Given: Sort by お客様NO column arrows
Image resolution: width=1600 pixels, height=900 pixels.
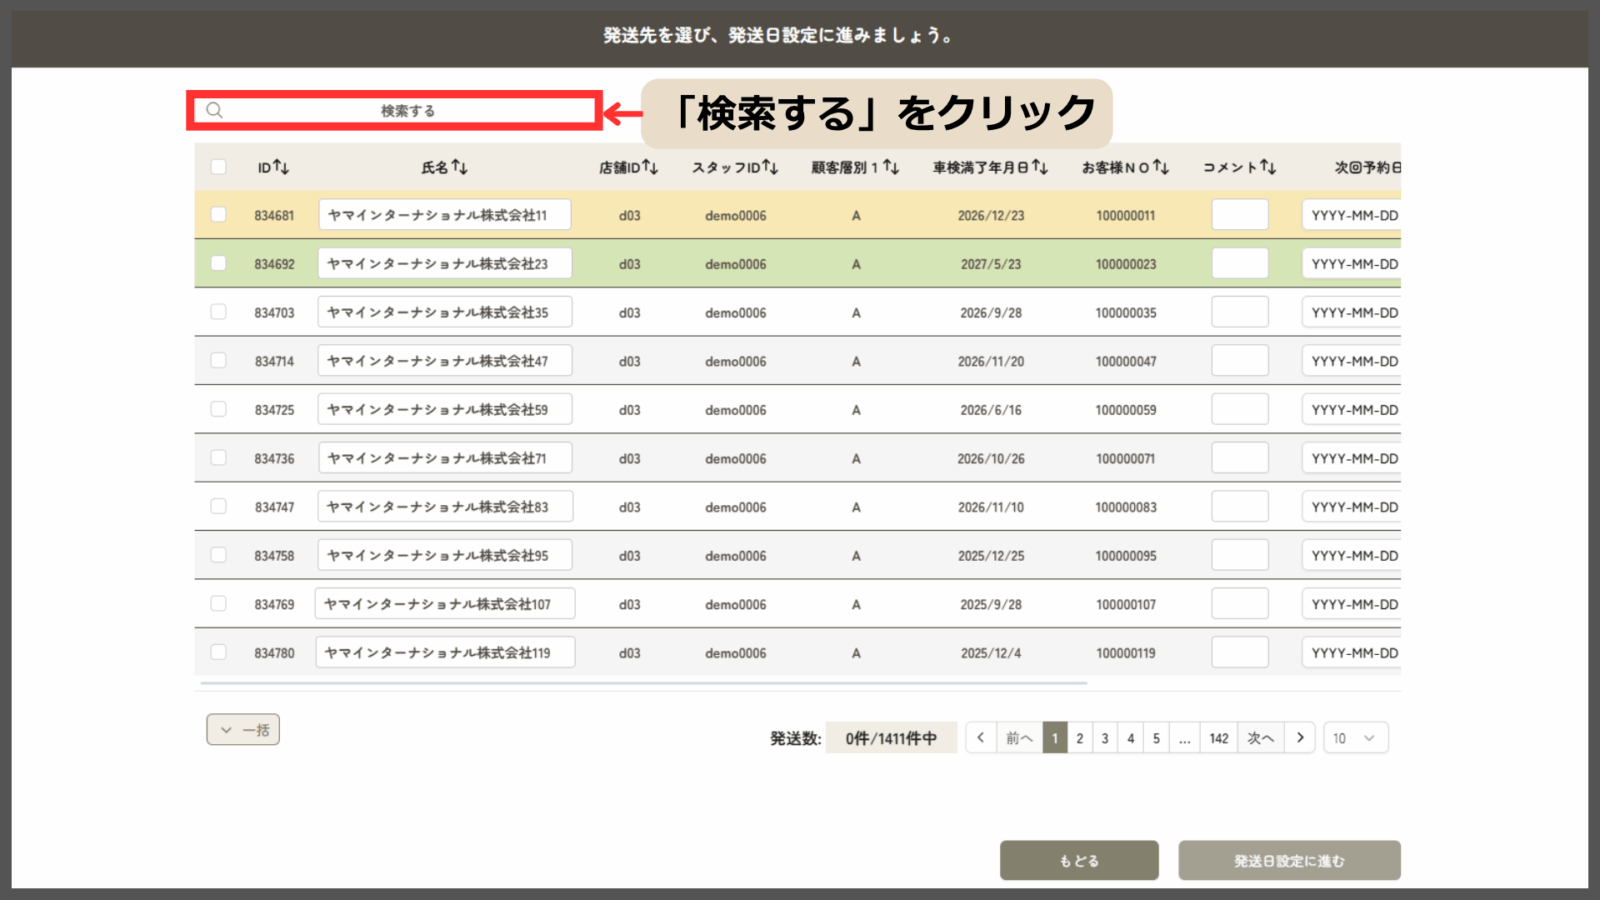Looking at the screenshot, I should (1160, 167).
